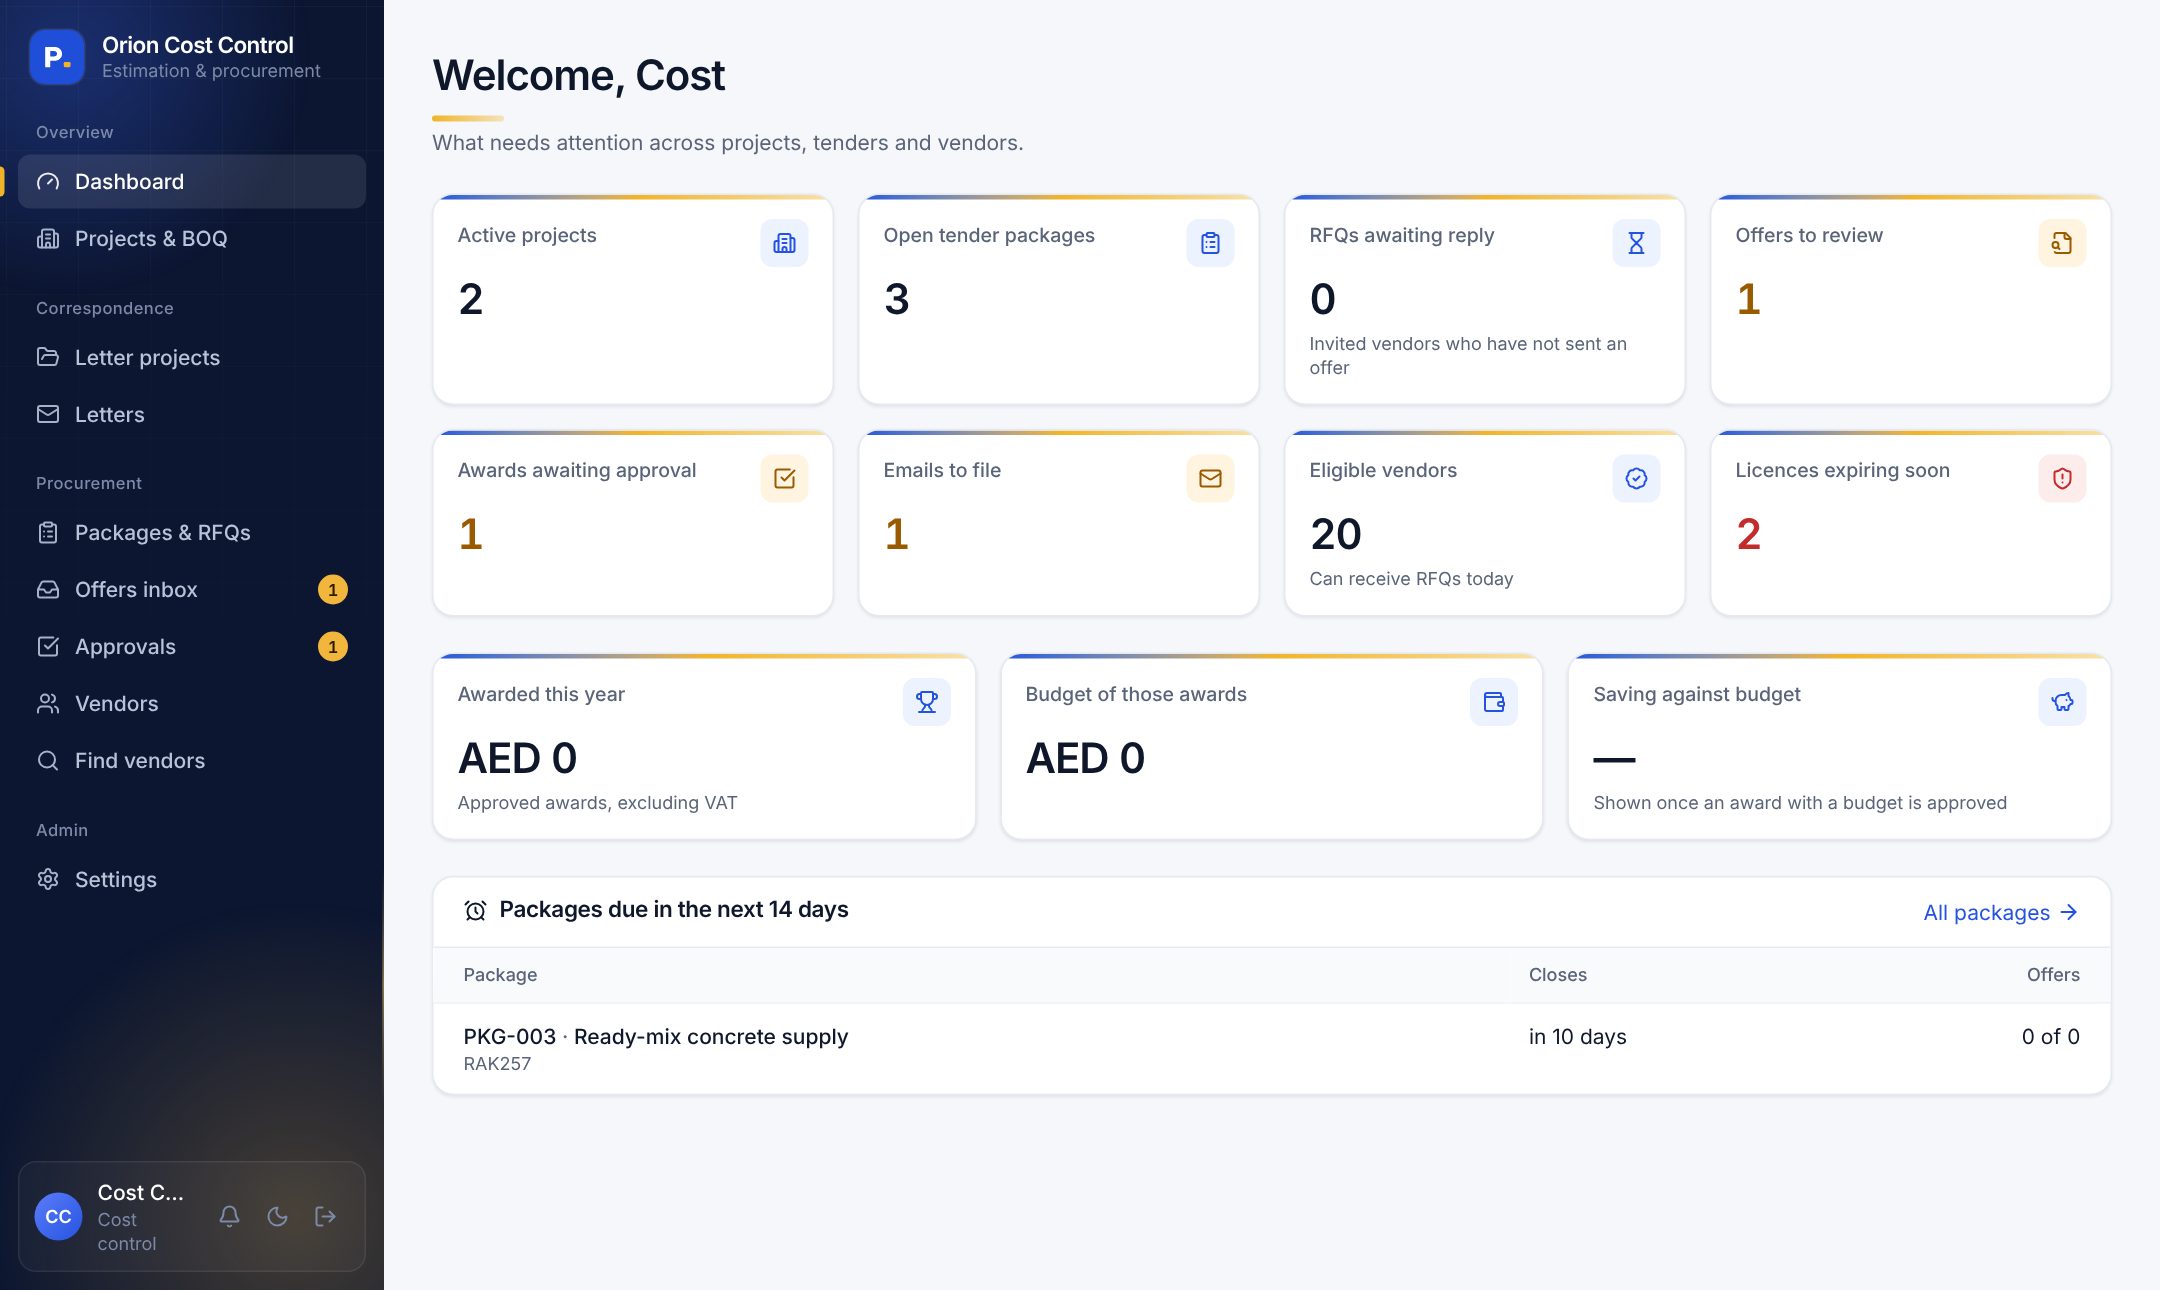Click the Package column header
The height and width of the screenshot is (1290, 2160).
point(500,974)
